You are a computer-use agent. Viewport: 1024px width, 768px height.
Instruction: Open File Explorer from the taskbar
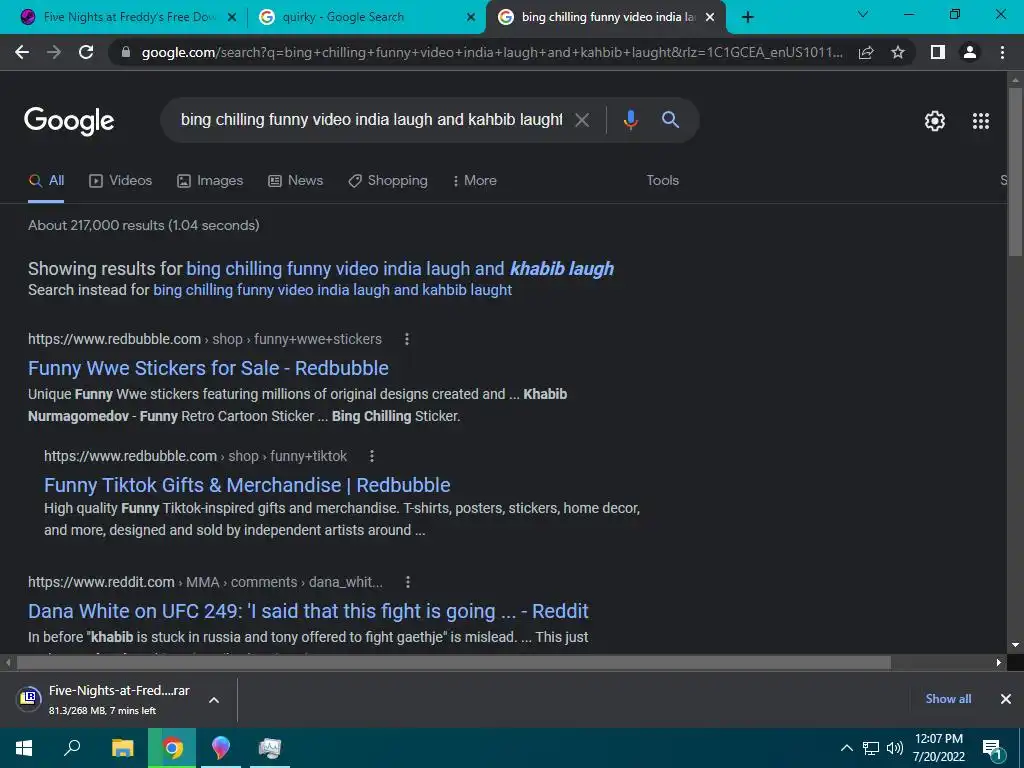[x=122, y=748]
